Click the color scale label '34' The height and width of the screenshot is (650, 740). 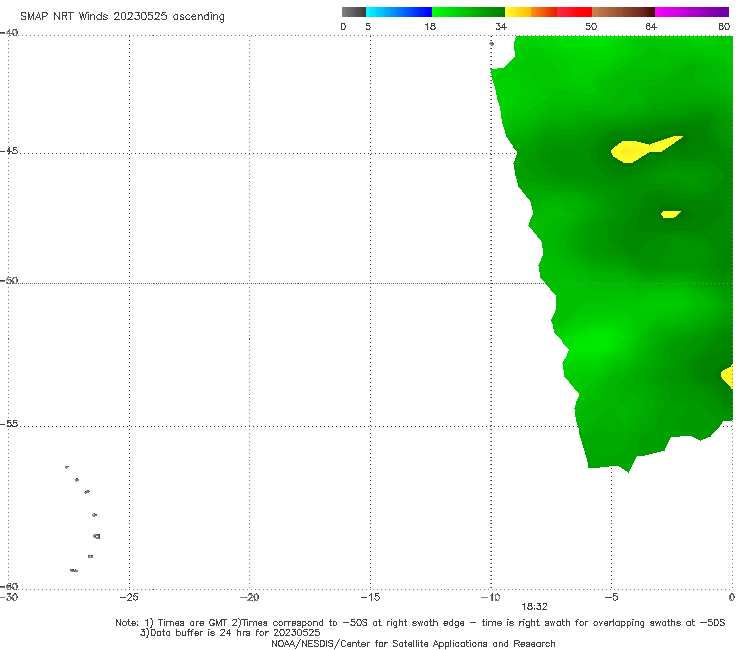[x=501, y=26]
